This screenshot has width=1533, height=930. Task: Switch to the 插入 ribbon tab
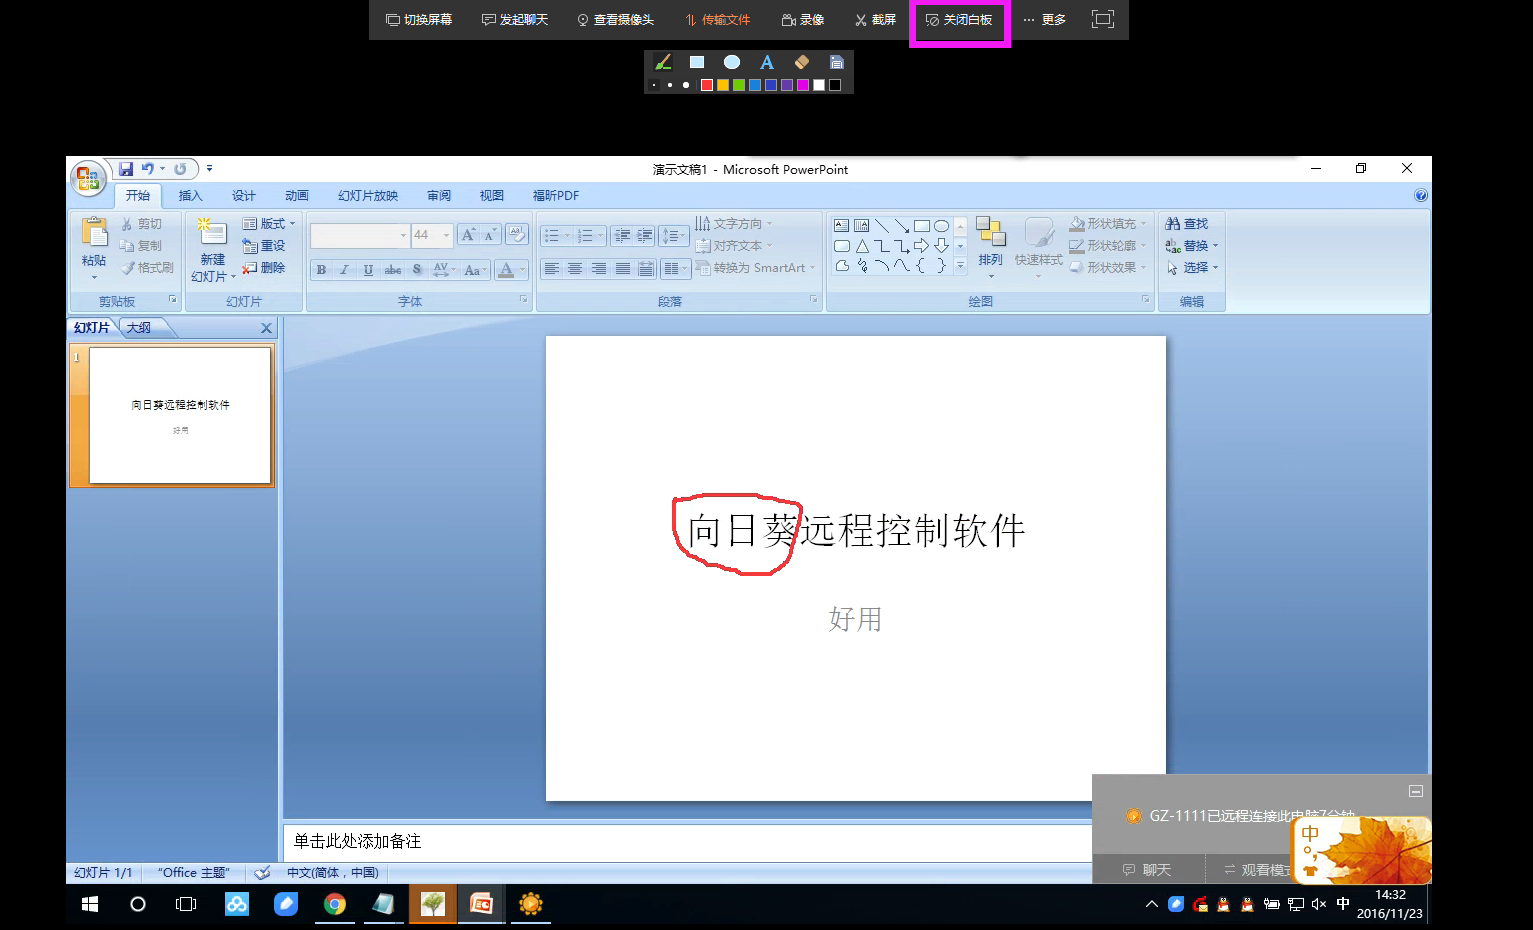point(190,195)
